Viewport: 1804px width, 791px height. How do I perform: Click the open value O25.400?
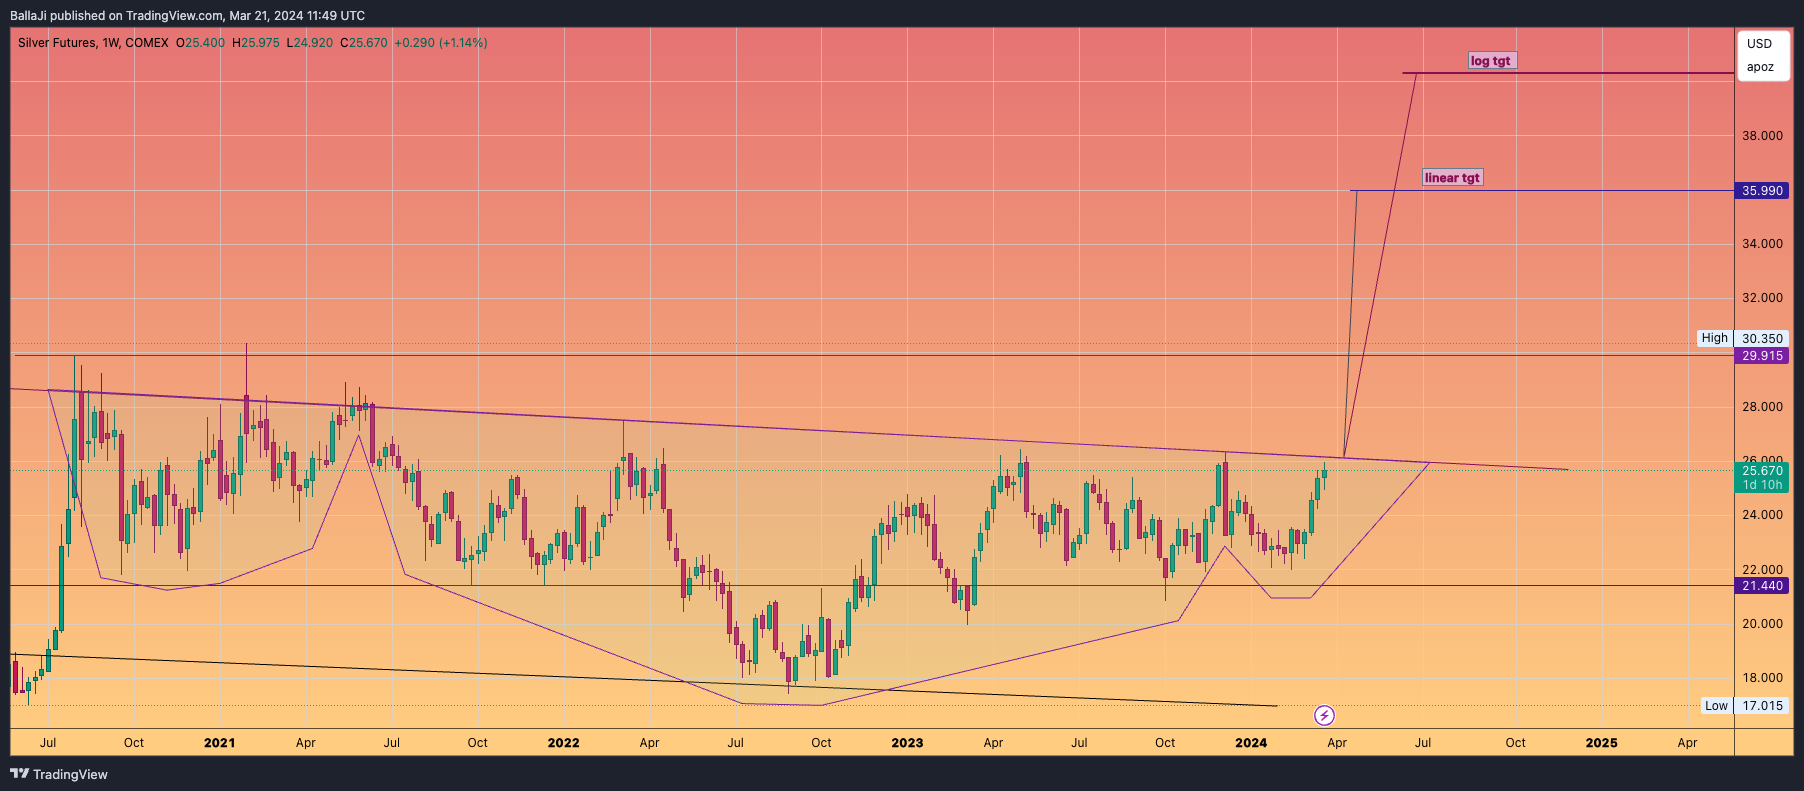201,43
